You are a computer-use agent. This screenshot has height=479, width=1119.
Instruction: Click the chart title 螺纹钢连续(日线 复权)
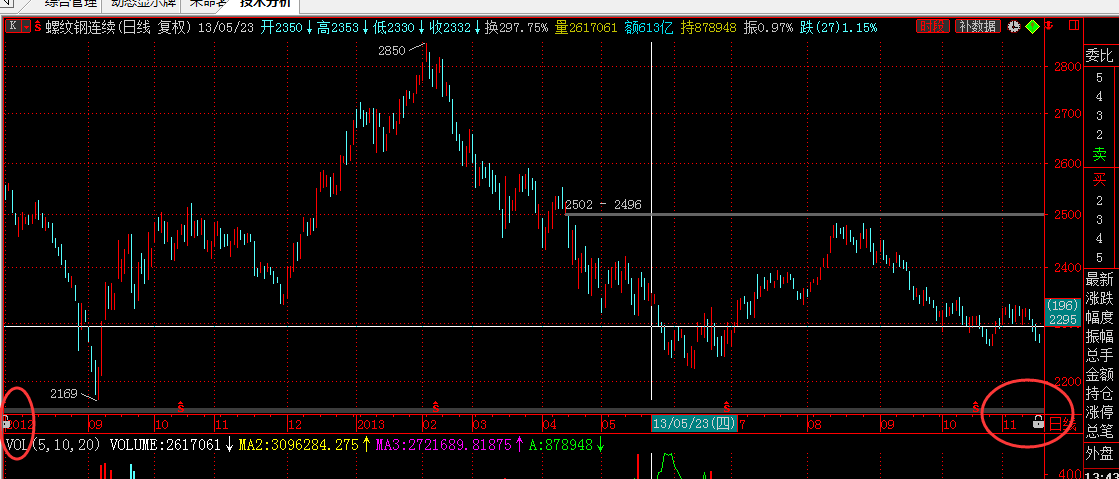tap(119, 28)
